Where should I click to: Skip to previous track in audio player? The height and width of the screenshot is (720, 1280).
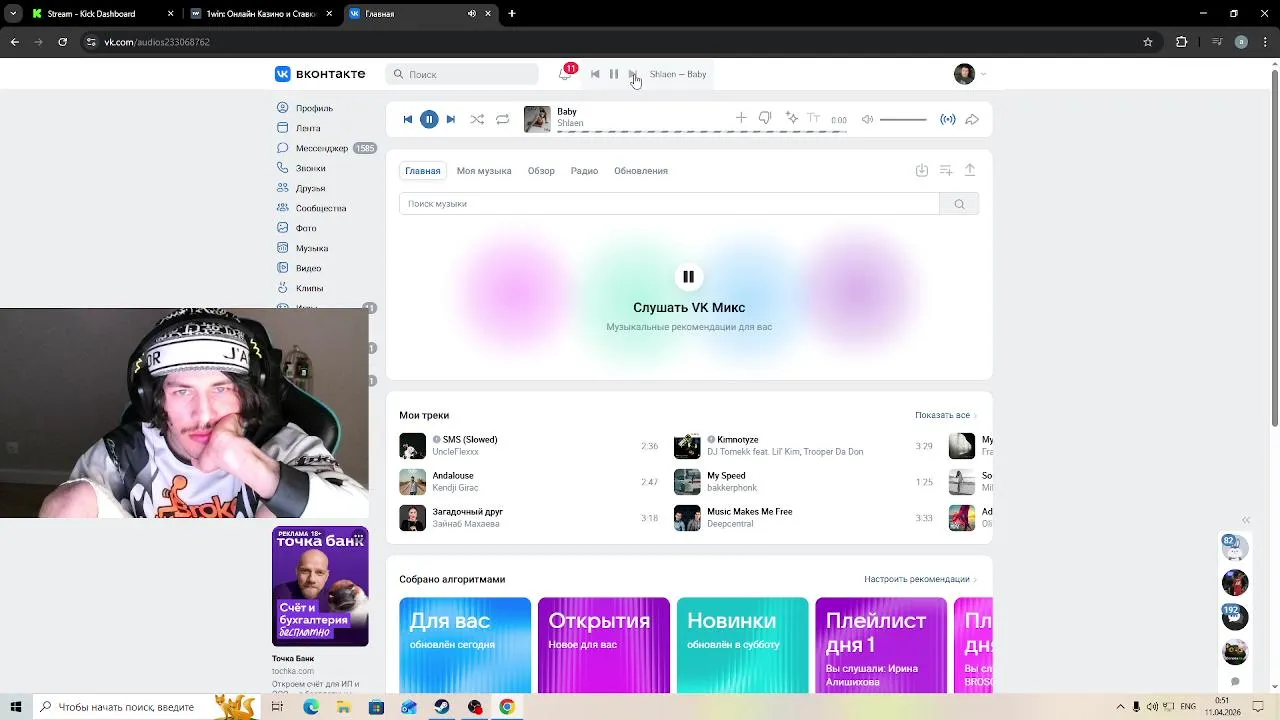(407, 119)
